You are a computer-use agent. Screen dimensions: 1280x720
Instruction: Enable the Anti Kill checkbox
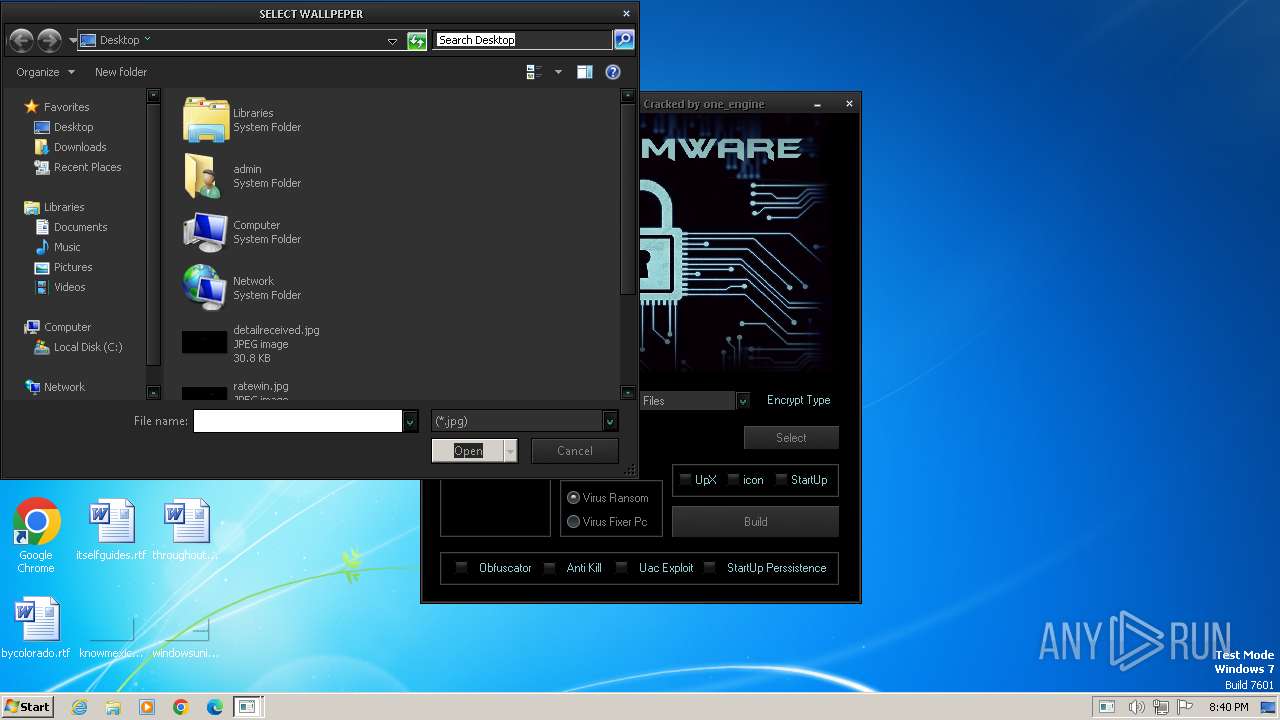click(549, 568)
